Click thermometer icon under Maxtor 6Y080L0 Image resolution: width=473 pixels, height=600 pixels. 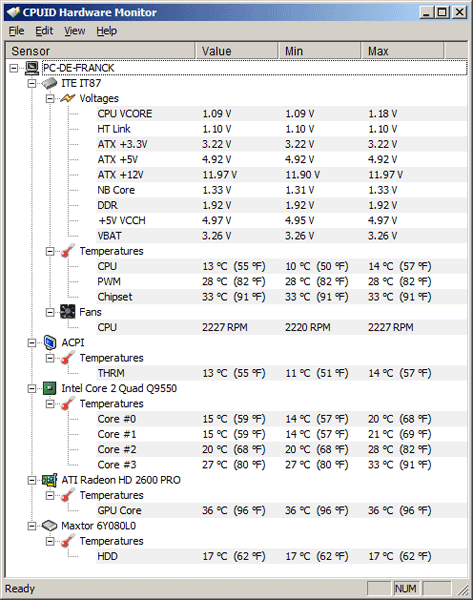coord(67,541)
